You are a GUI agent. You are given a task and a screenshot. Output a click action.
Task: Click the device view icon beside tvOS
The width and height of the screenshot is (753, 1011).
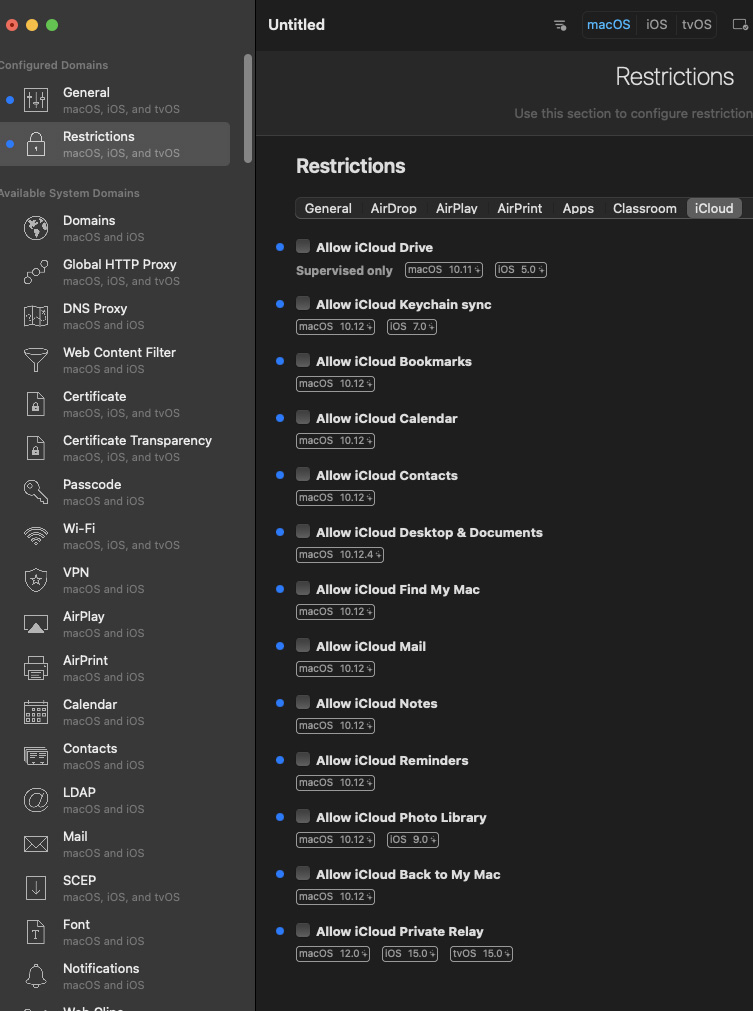(740, 25)
